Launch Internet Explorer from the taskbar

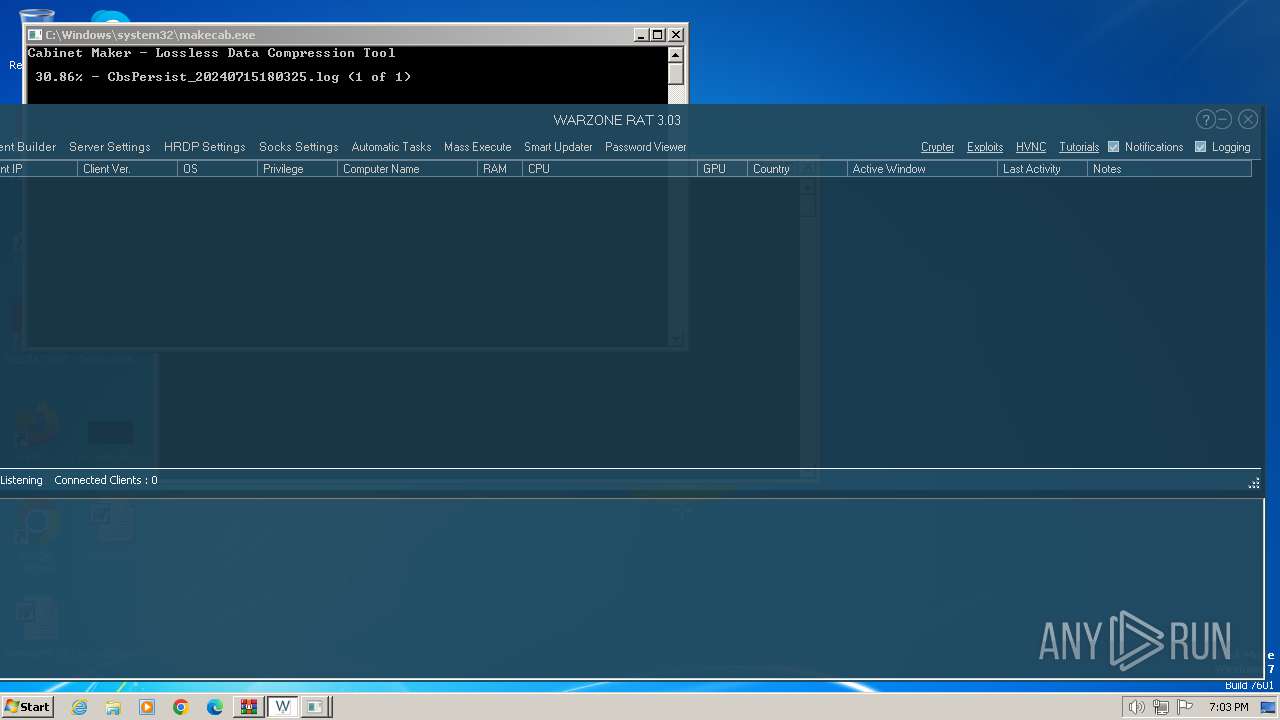point(80,707)
